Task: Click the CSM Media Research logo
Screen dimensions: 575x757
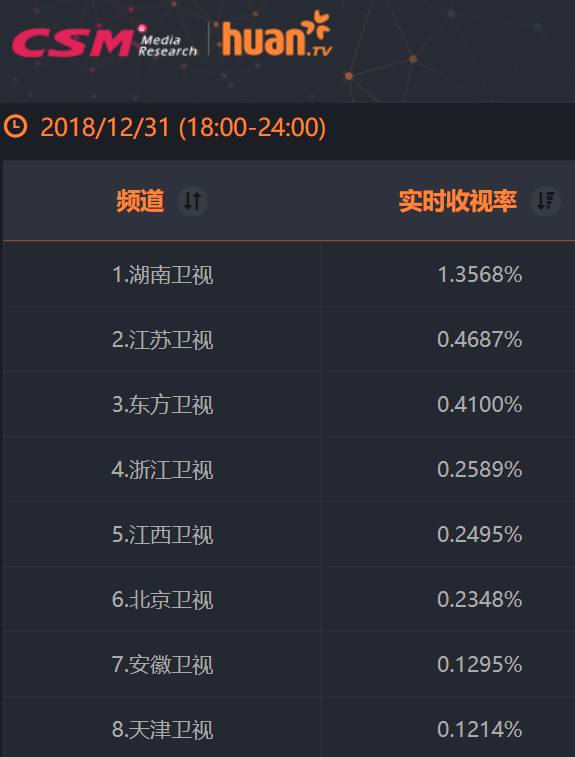Action: coord(104,42)
